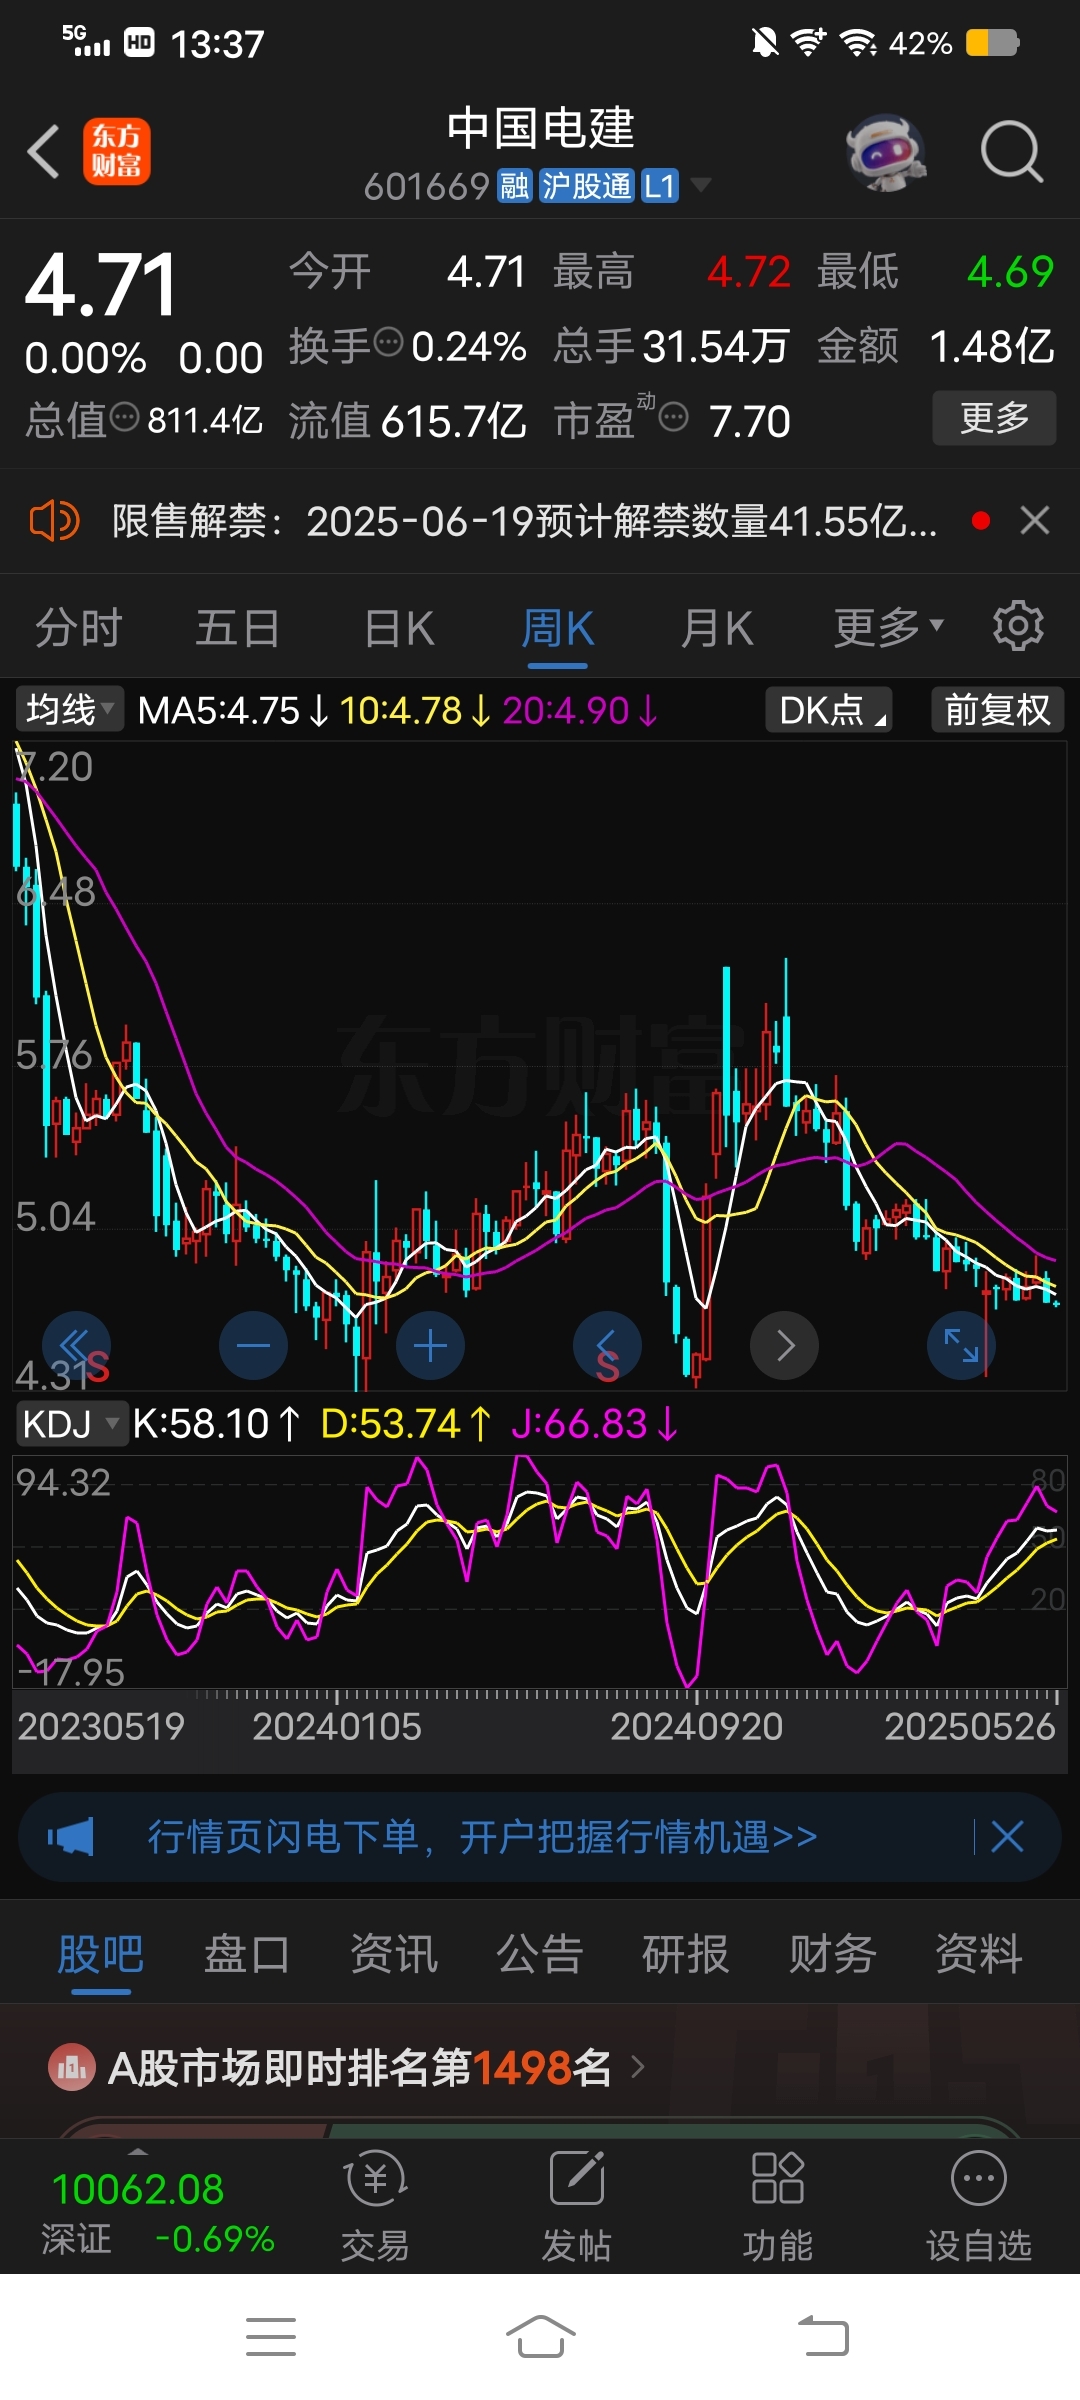
Task: Move chart cursor right one candle
Action: point(784,1345)
